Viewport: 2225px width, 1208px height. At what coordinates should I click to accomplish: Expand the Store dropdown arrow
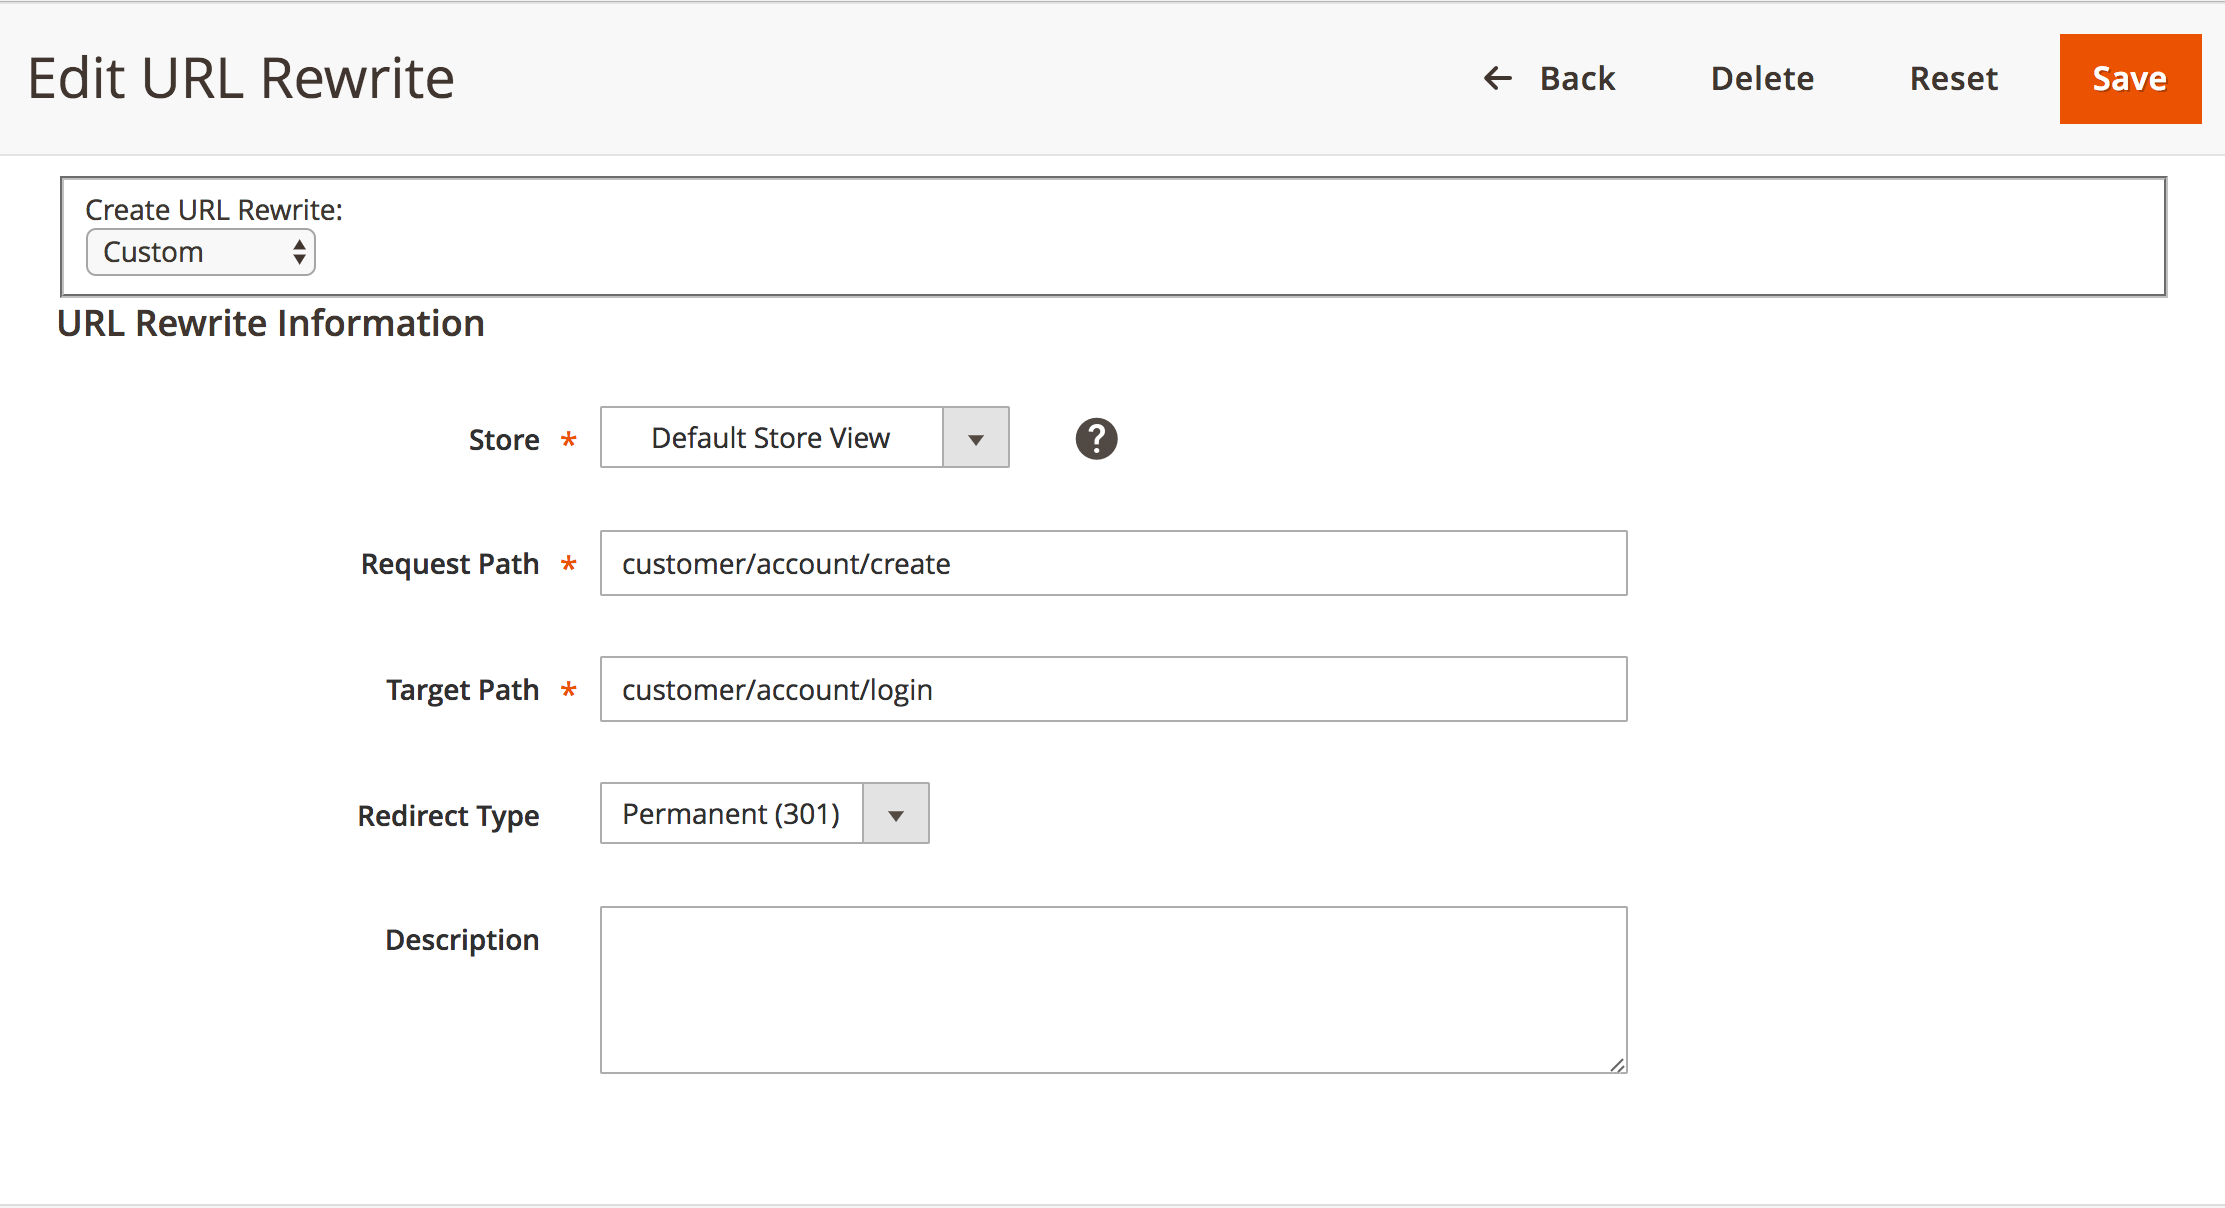coord(975,438)
